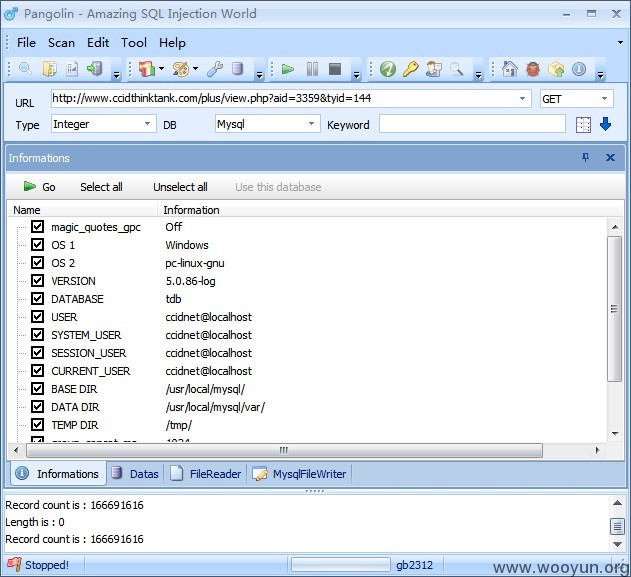Viewport: 631px width, 577px height.
Task: Click the red bug toolbar icon
Action: tap(533, 69)
